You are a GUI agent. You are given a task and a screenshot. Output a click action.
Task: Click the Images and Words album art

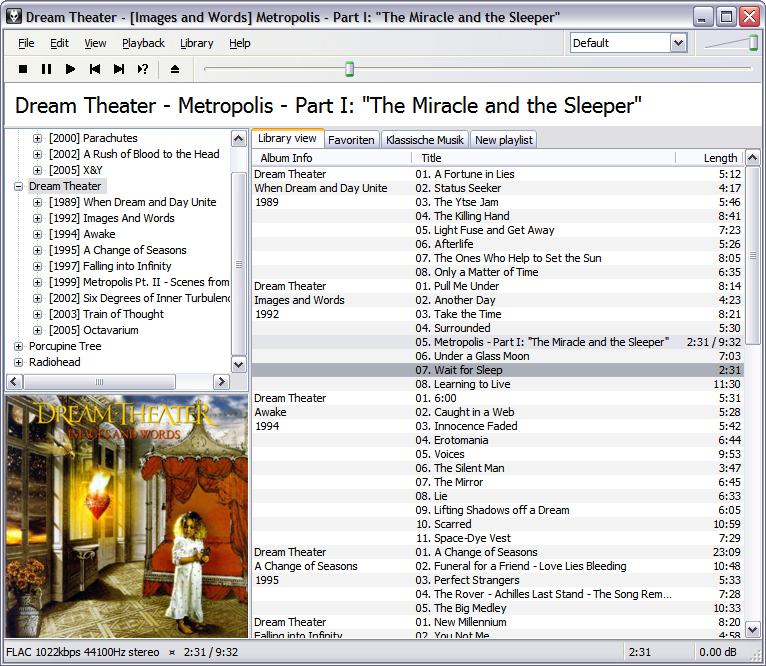tap(127, 516)
